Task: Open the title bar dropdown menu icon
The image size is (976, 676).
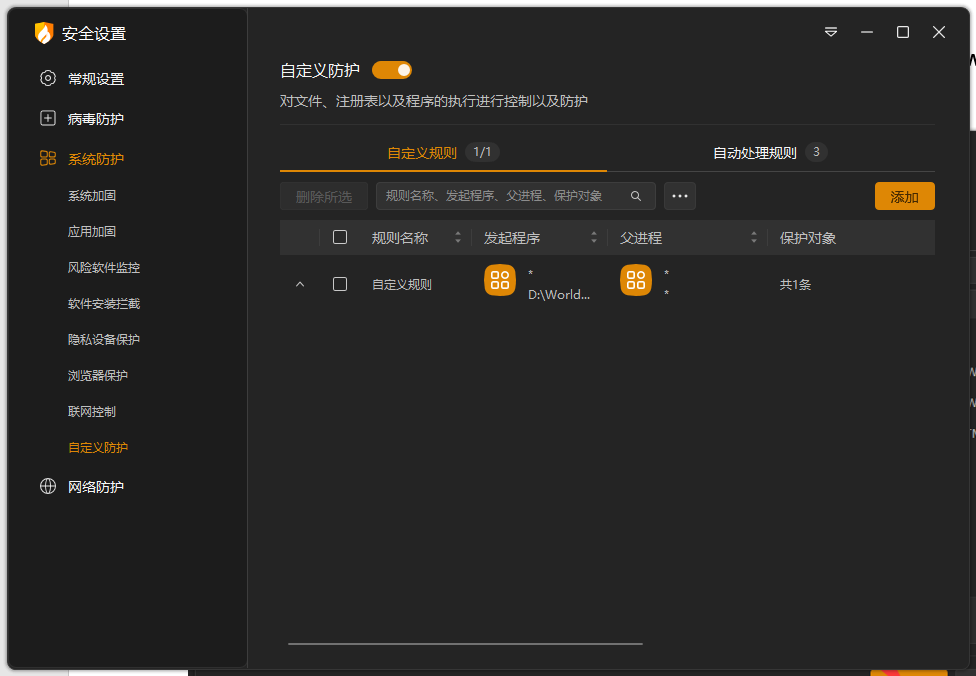Action: 831,32
